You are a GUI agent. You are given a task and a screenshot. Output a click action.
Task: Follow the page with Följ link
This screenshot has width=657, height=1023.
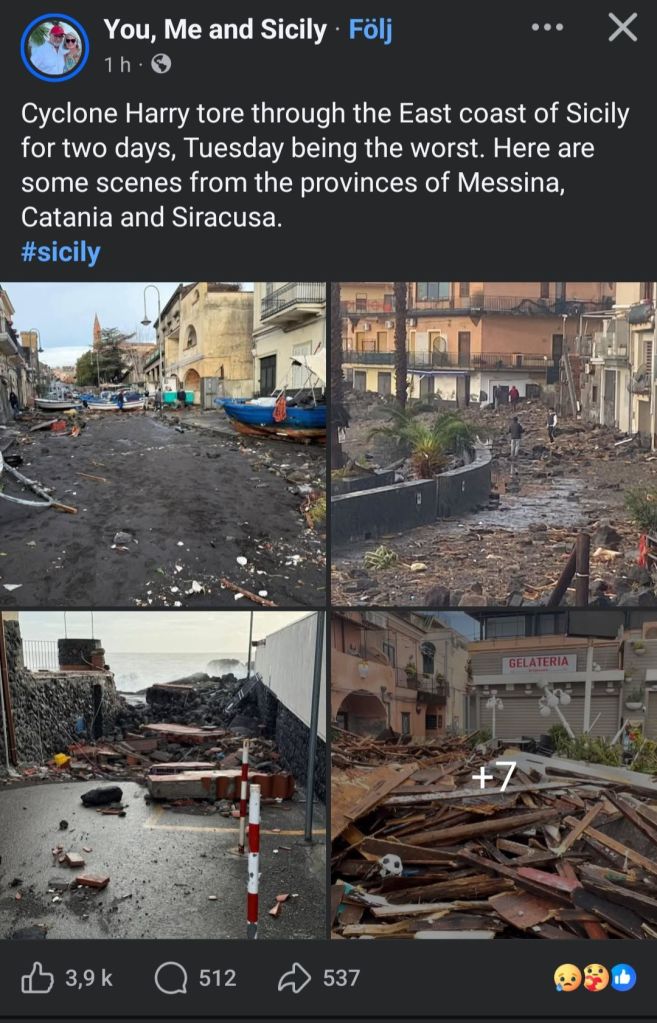371,30
